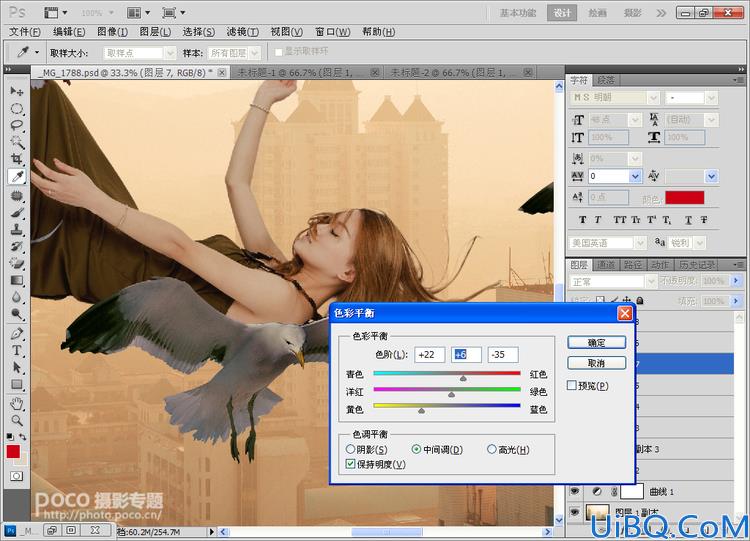Expand more workspaces chevron

coord(661,13)
